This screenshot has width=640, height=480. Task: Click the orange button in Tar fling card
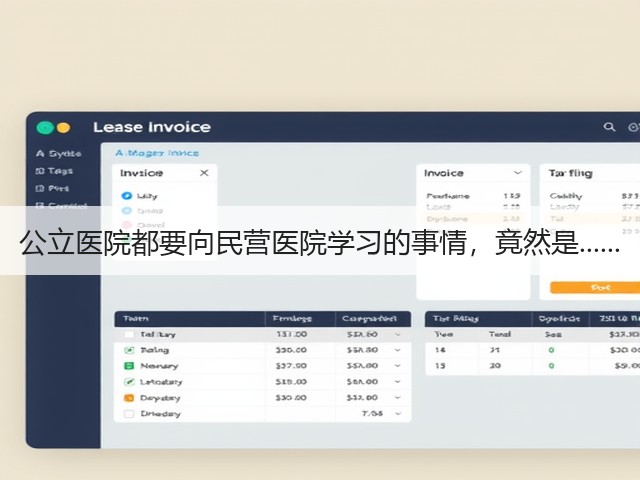tap(595, 287)
